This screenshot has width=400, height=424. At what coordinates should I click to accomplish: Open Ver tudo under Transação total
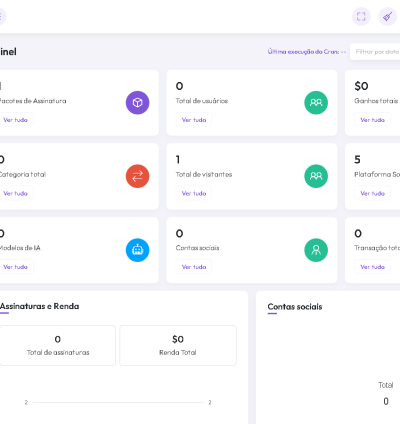373,267
